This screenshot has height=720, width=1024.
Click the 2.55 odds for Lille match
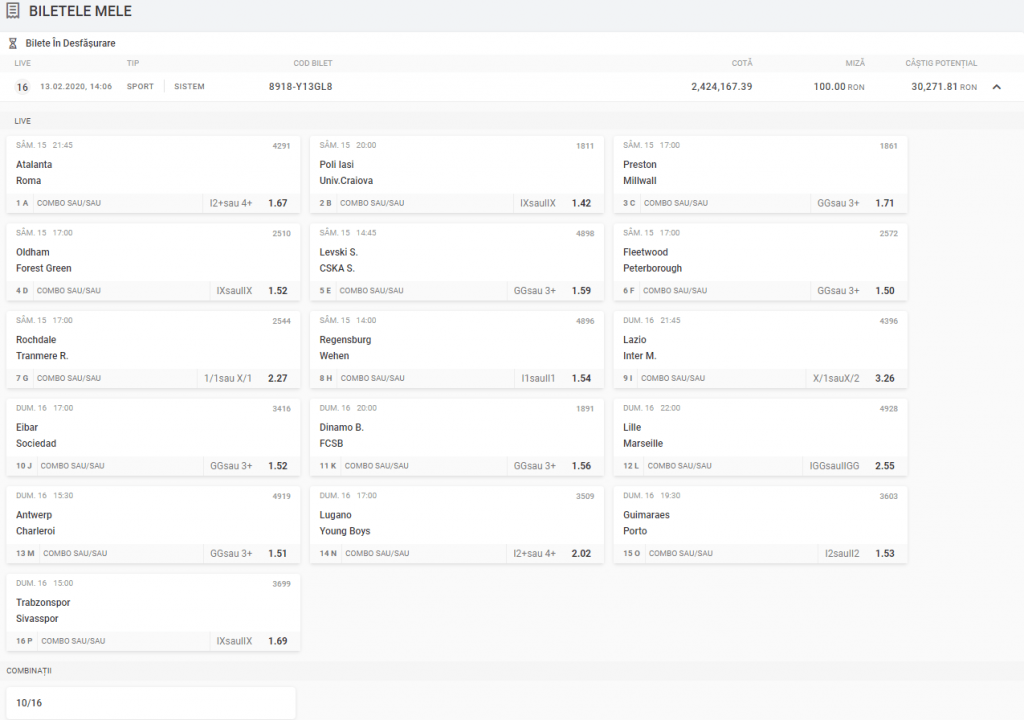(x=884, y=466)
